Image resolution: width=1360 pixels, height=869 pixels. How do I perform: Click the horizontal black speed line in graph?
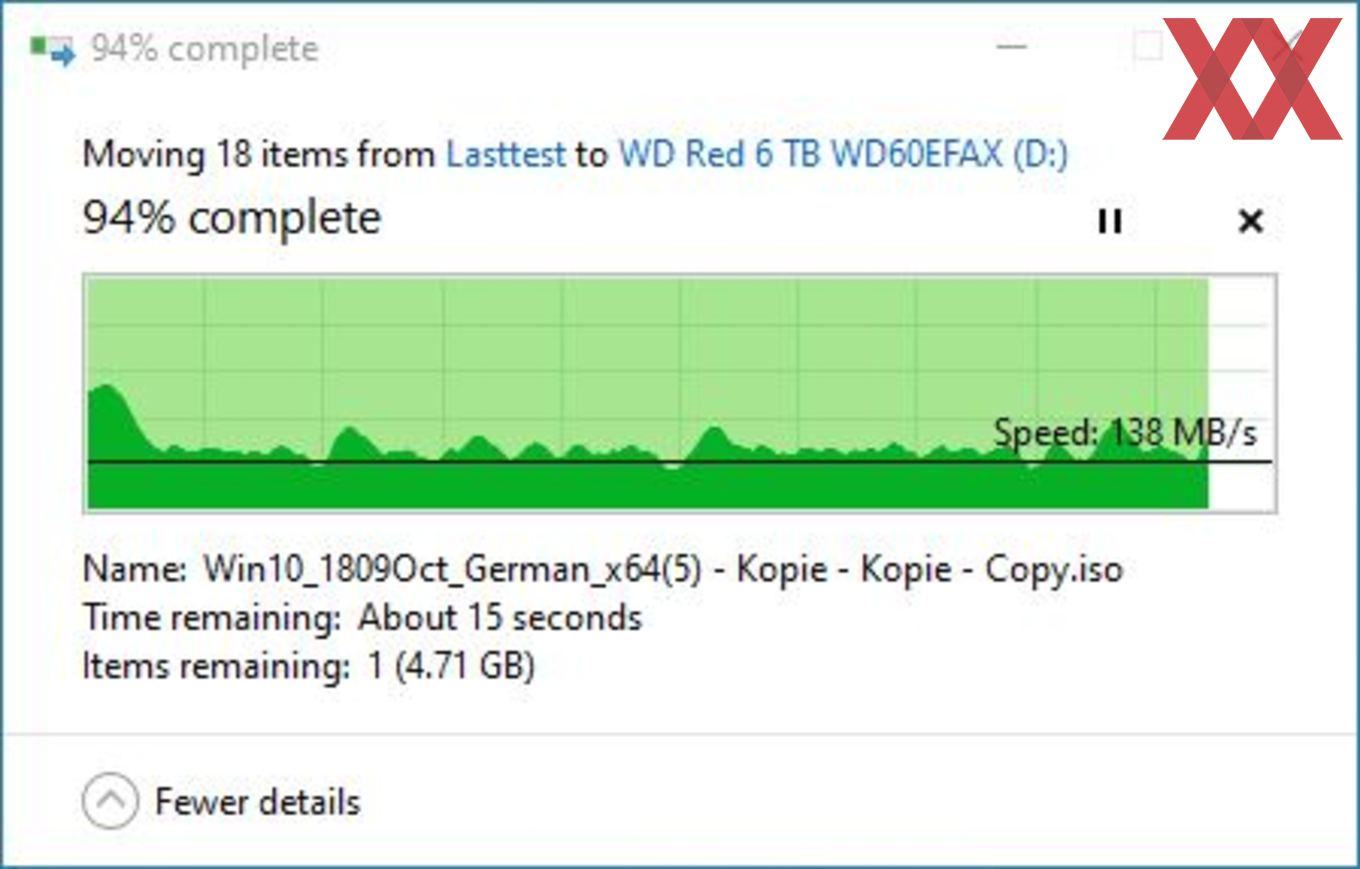point(680,462)
